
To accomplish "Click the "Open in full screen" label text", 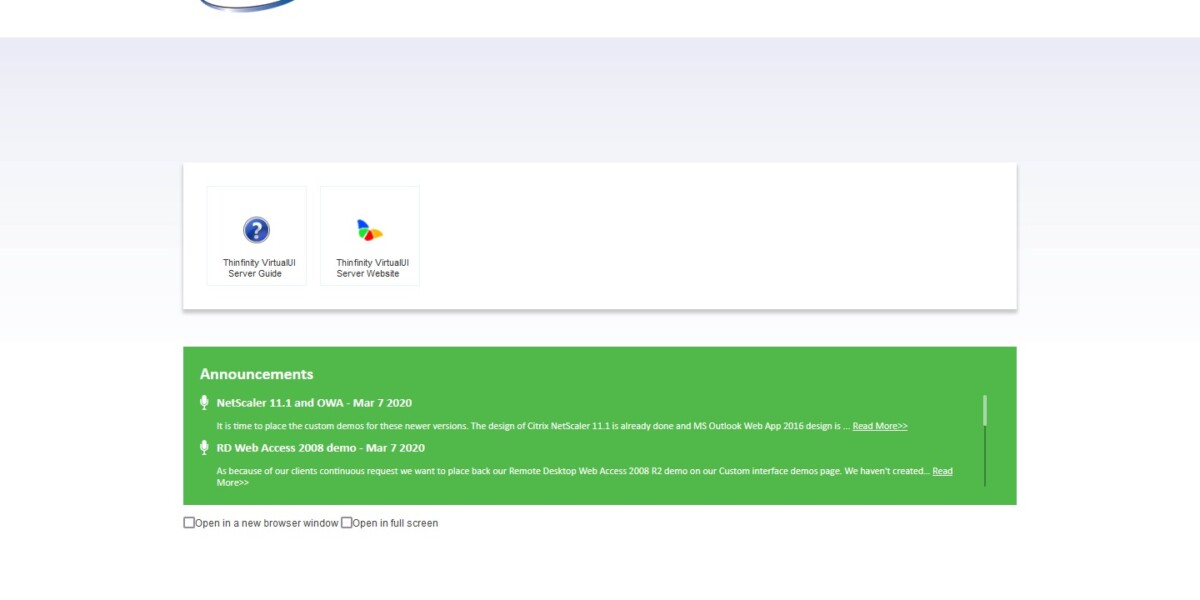I will coord(395,523).
